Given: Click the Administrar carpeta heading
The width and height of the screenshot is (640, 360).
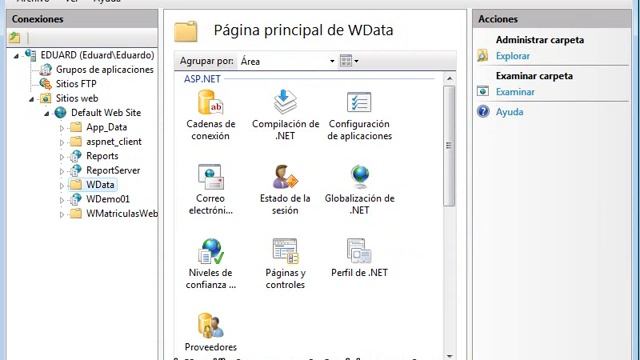Looking at the screenshot, I should pos(540,40).
